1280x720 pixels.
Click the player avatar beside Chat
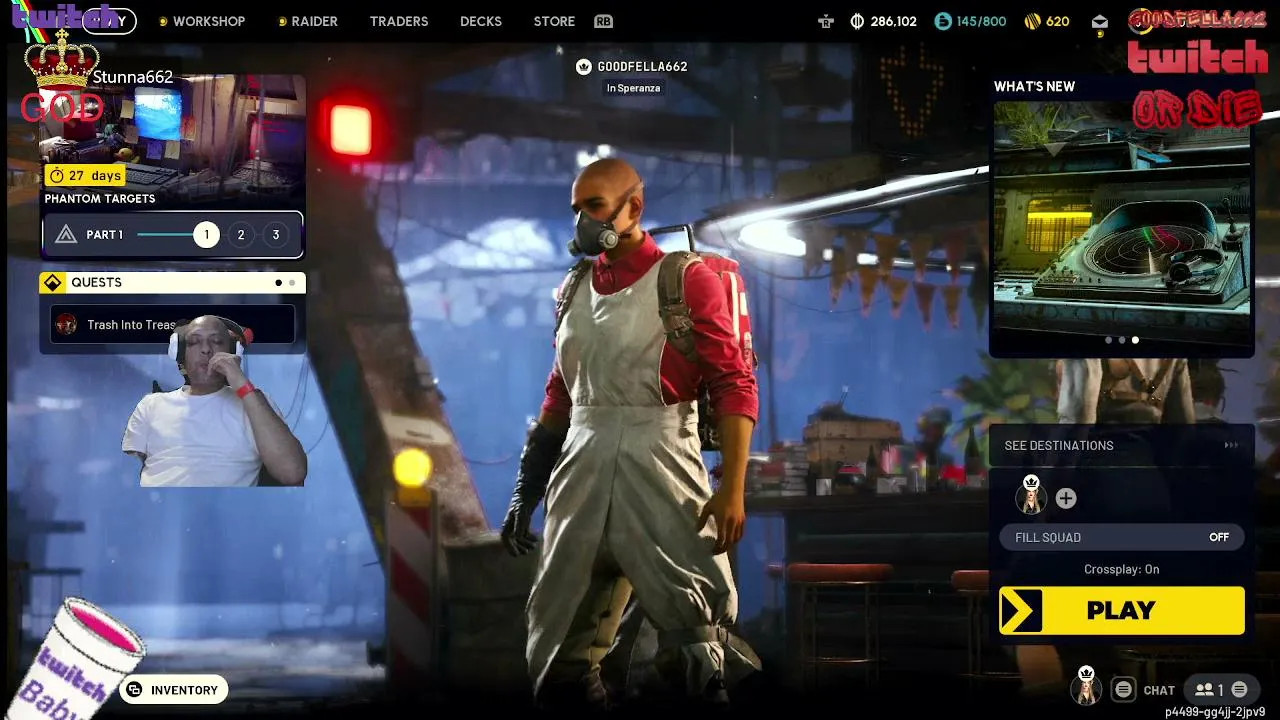1086,687
